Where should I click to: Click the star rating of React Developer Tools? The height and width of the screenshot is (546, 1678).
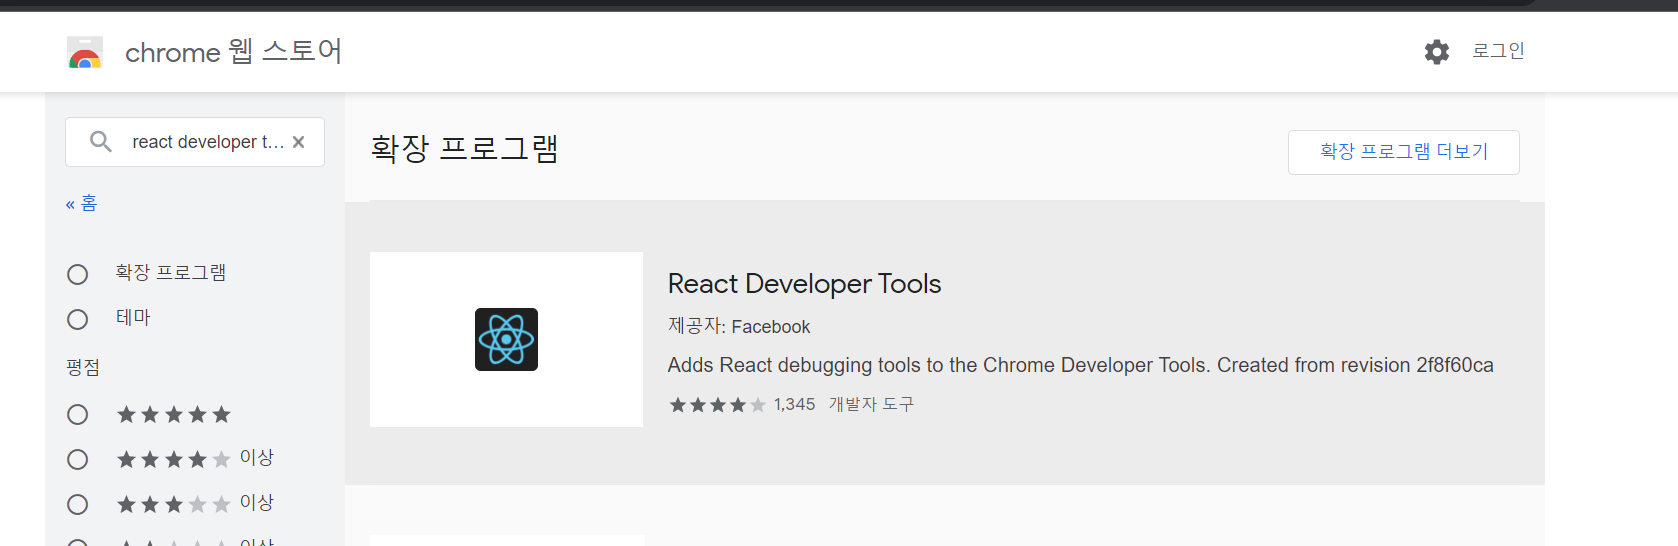(717, 405)
